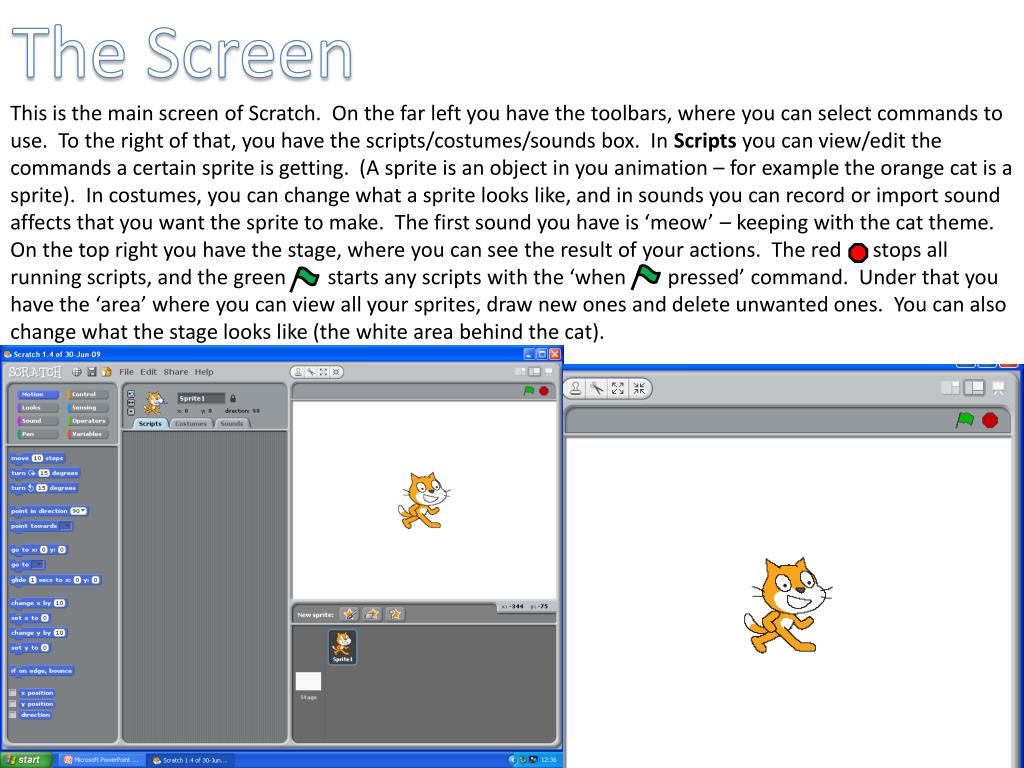This screenshot has height=768, width=1024.
Task: Select the Operators block category
Action: 88,421
